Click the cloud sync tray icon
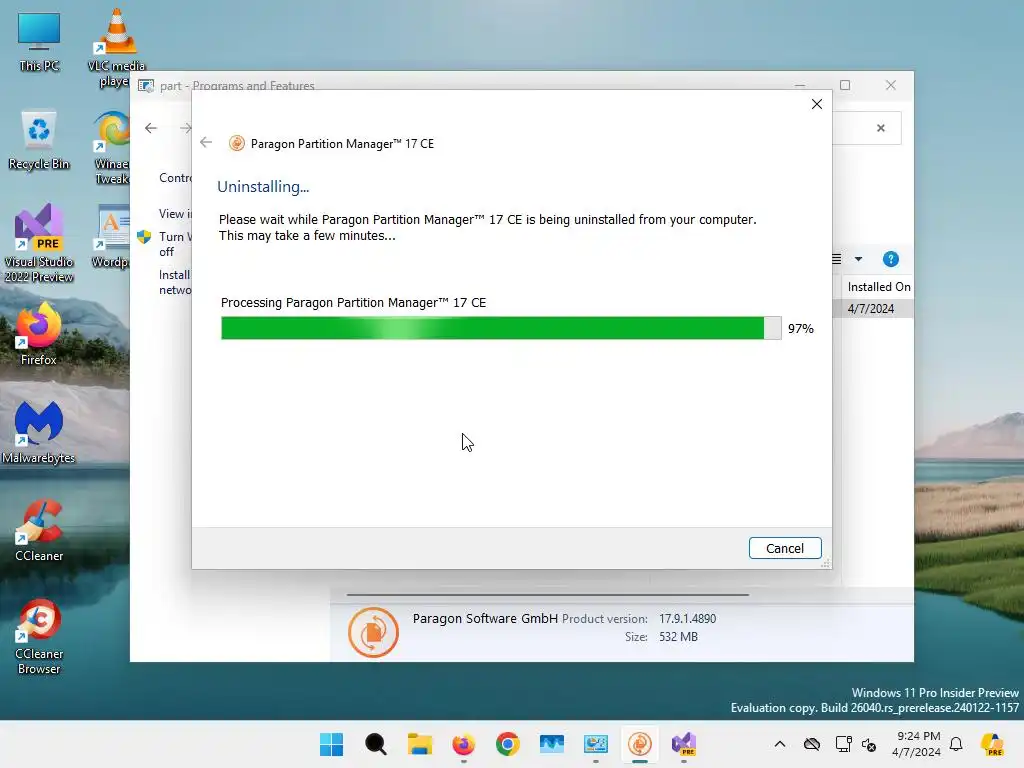 [812, 744]
